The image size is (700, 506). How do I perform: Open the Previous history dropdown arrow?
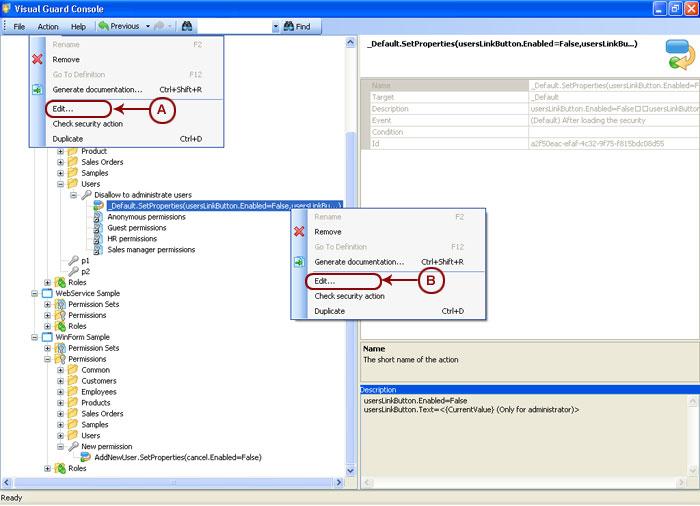pyautogui.click(x=148, y=26)
